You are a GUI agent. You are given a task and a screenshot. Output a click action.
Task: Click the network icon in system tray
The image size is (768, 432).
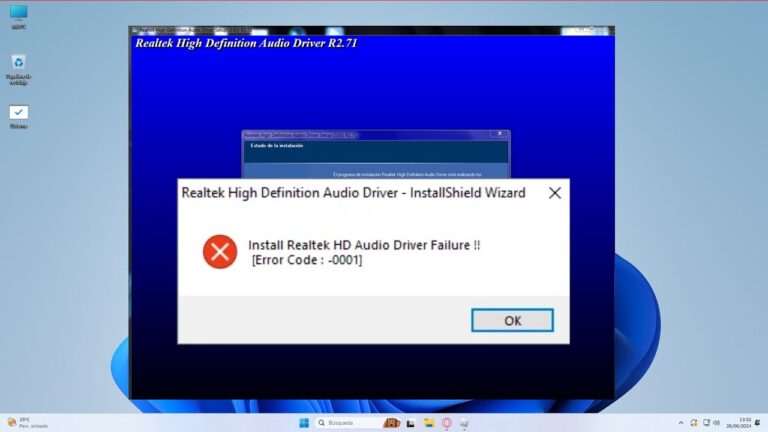click(705, 423)
